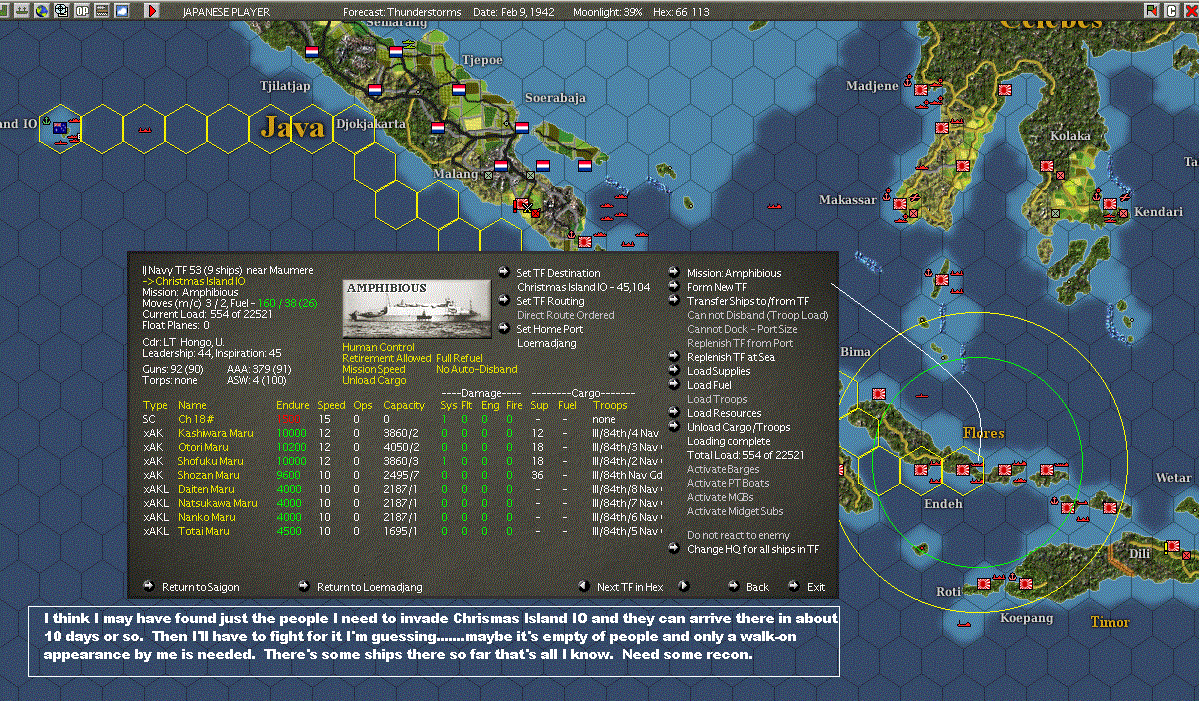Go to next TF in hex arrow
The height and width of the screenshot is (701, 1199).
click(684, 586)
